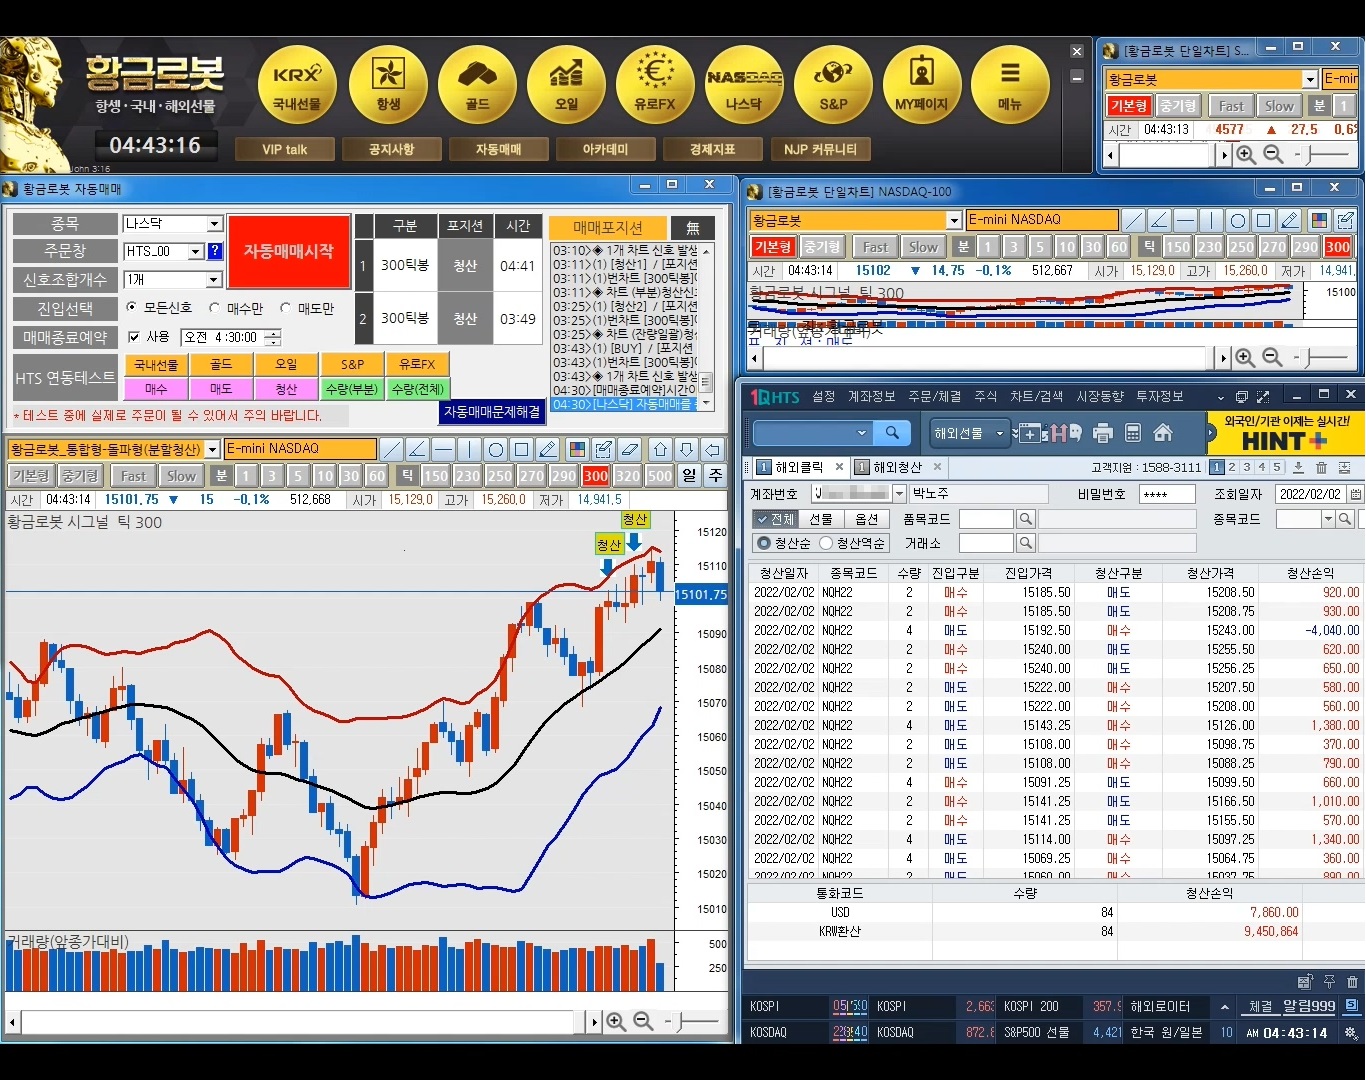The width and height of the screenshot is (1366, 1080).
Task: Select 300 tick button in main chart
Action: [x=596, y=476]
